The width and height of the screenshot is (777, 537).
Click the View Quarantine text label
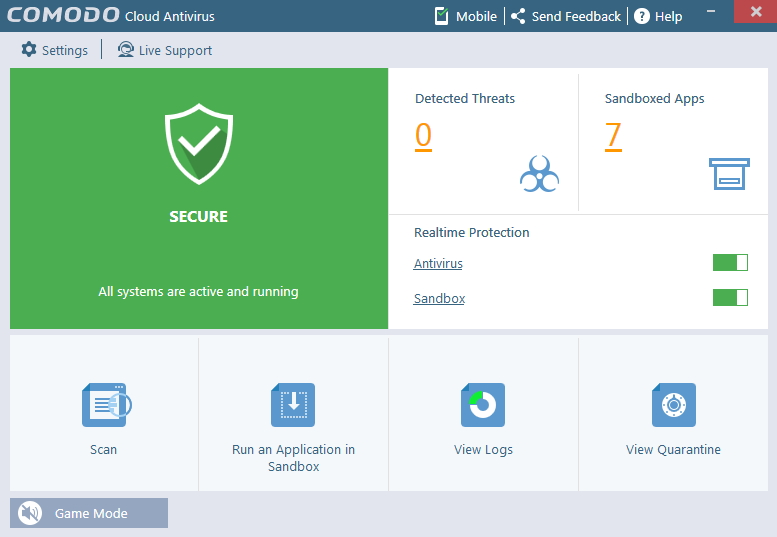673,450
